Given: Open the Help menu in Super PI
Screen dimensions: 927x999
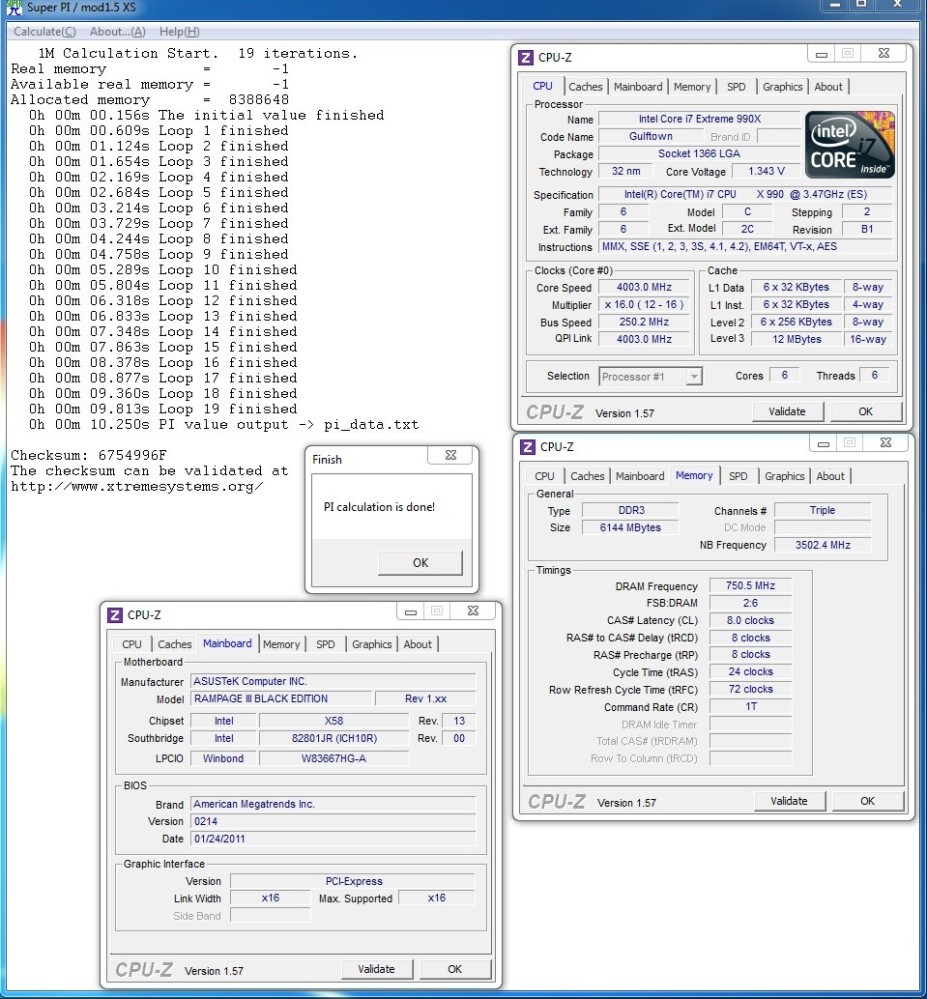Looking at the screenshot, I should [x=179, y=32].
